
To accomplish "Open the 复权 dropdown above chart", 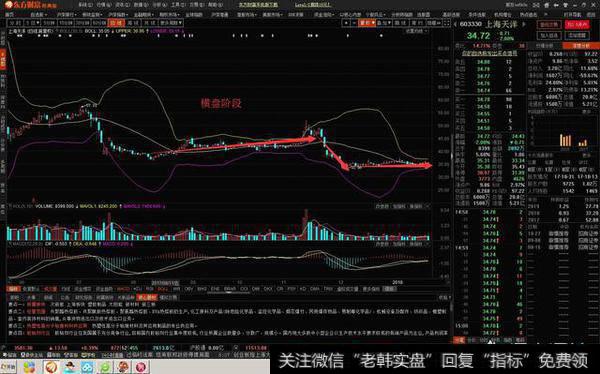I will click(367, 23).
